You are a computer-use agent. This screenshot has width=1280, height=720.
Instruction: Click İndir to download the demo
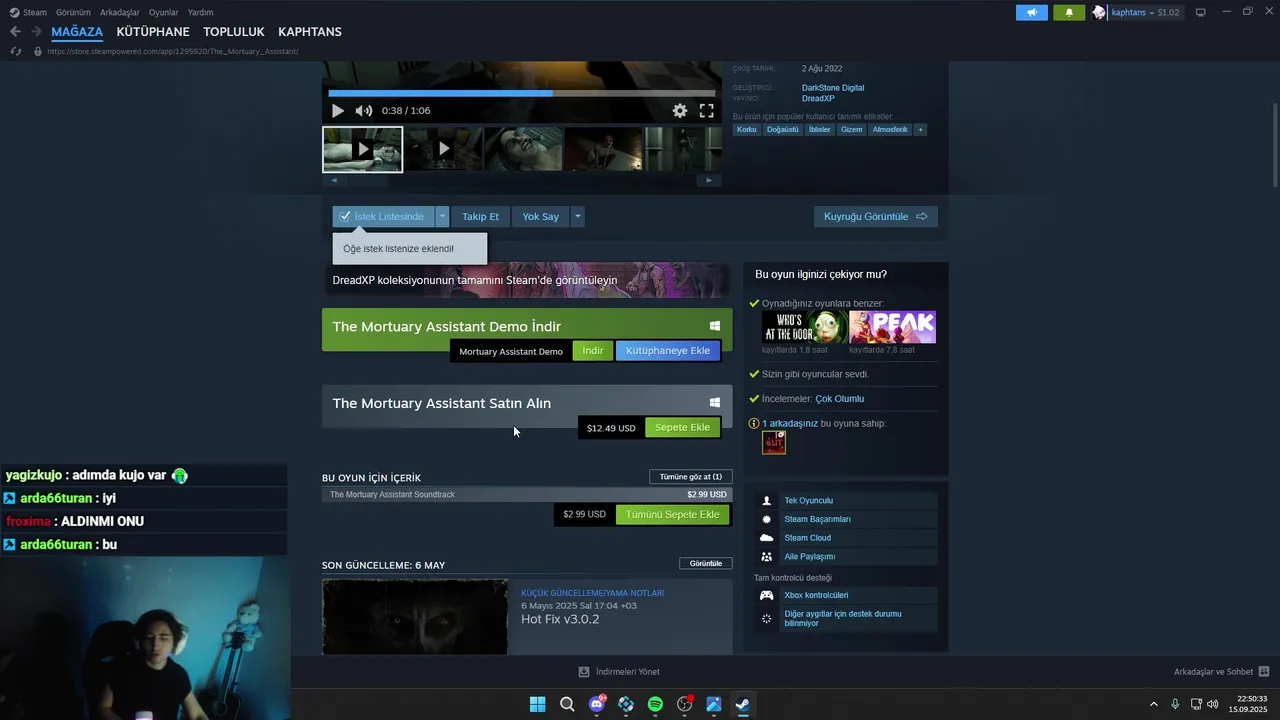click(x=593, y=351)
